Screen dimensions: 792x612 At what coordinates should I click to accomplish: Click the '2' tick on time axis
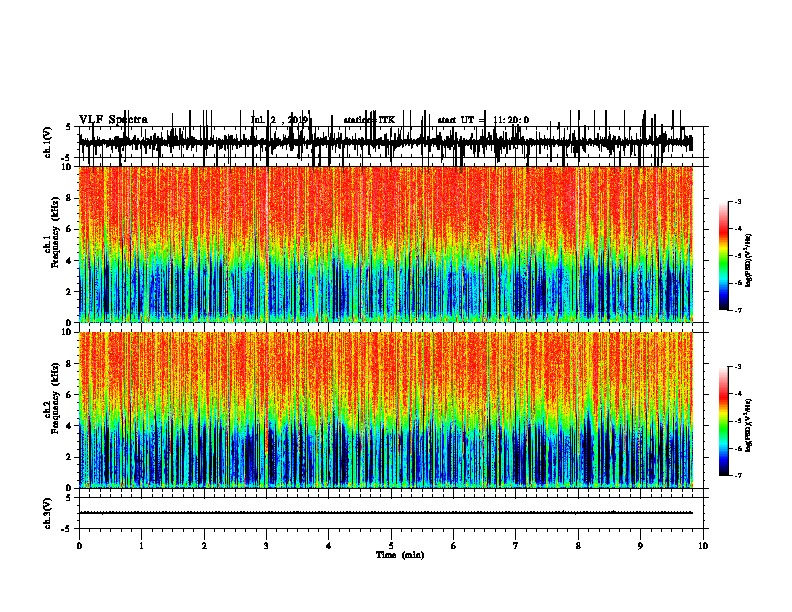coord(204,546)
